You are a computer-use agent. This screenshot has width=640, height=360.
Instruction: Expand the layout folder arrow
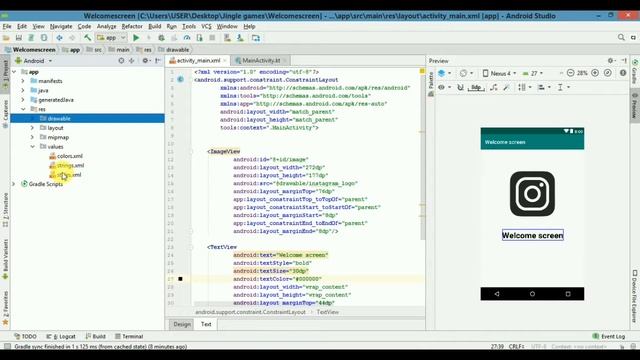(32, 128)
